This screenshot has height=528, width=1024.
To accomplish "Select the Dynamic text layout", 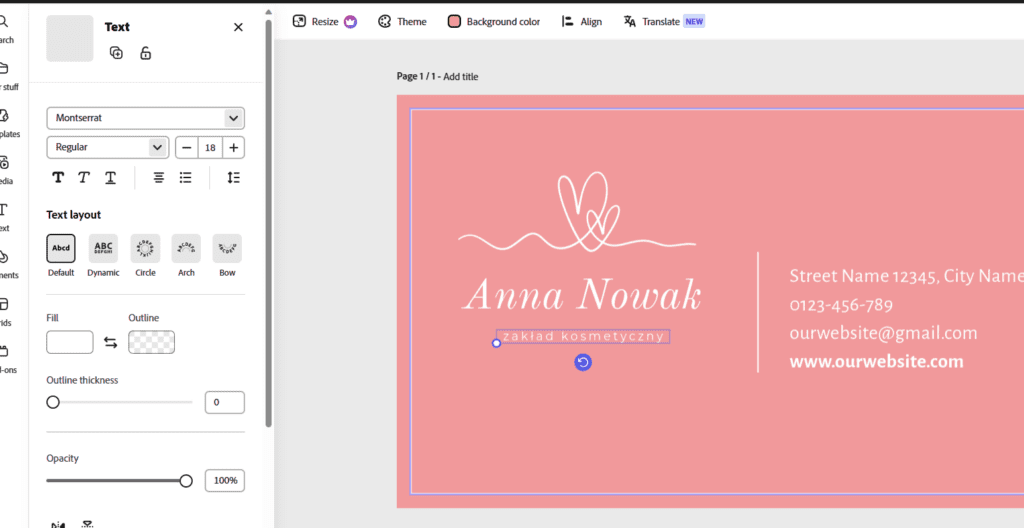I will click(103, 248).
